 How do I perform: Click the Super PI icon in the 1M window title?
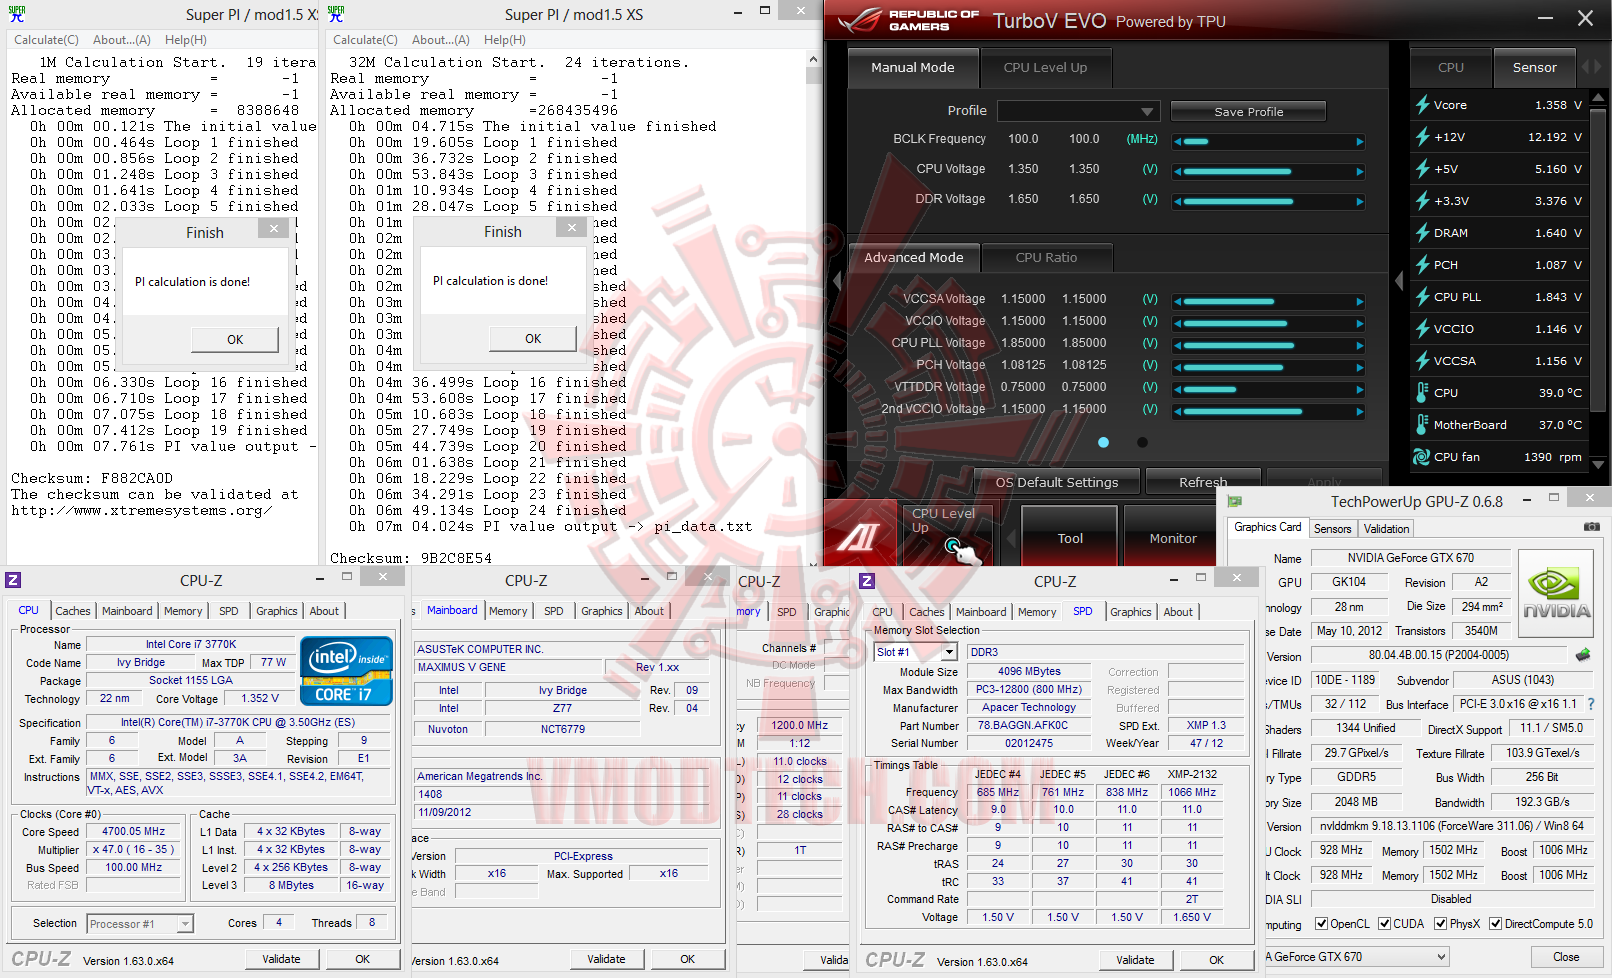pos(17,14)
